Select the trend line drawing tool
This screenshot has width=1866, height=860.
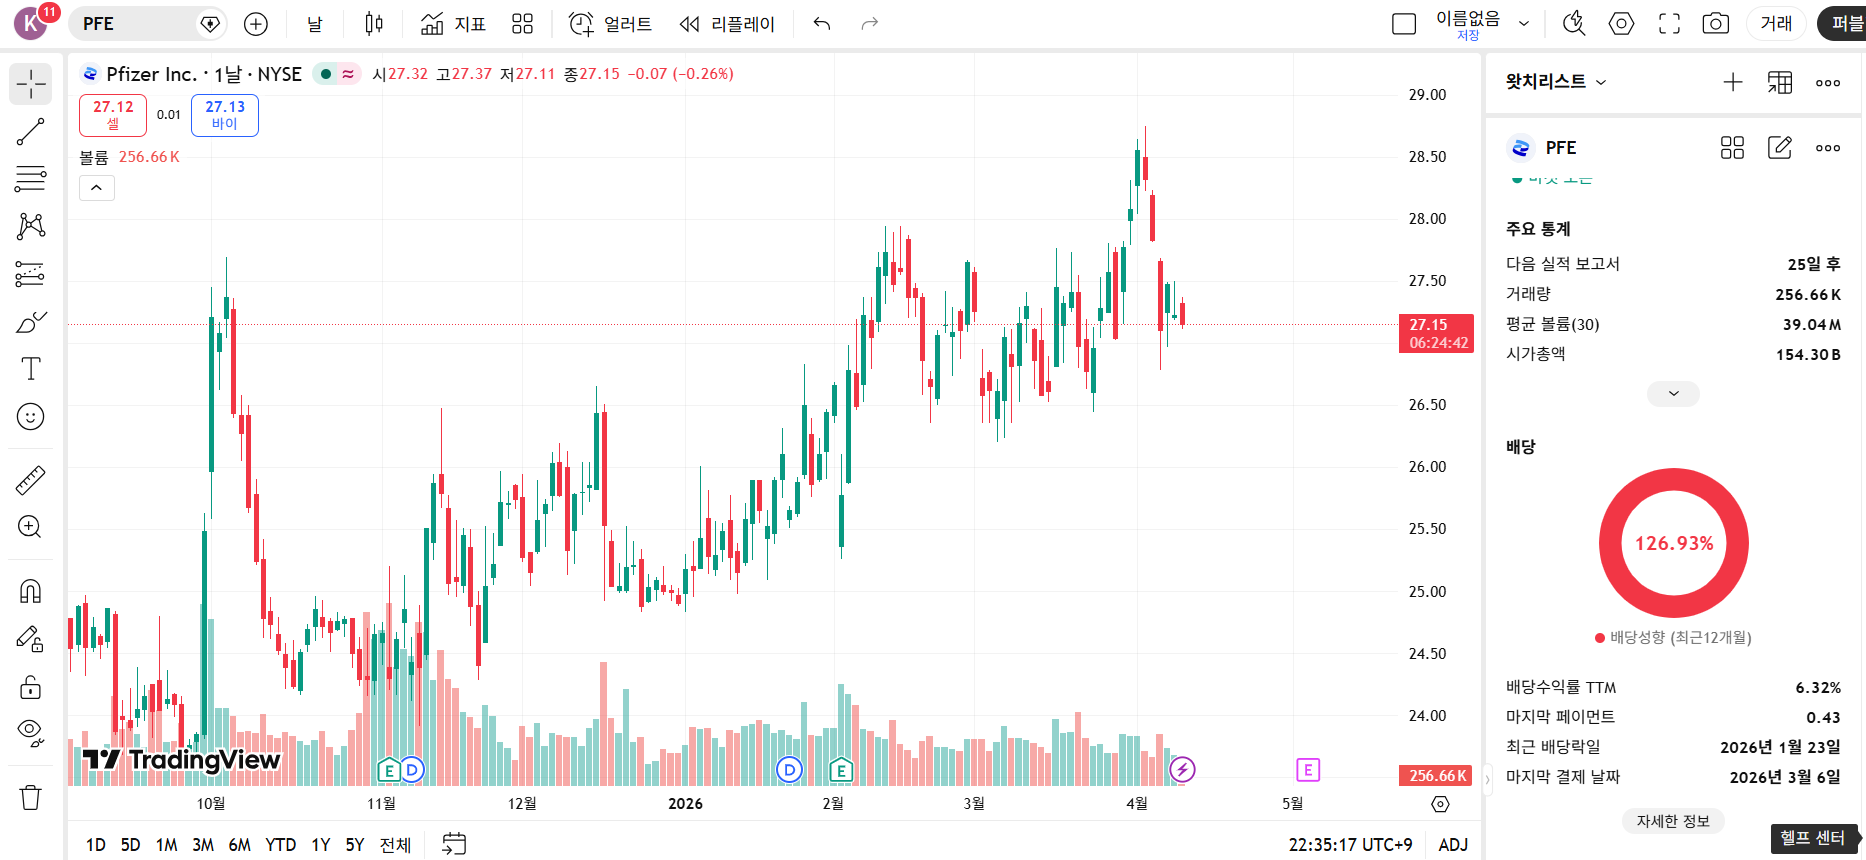click(x=31, y=131)
